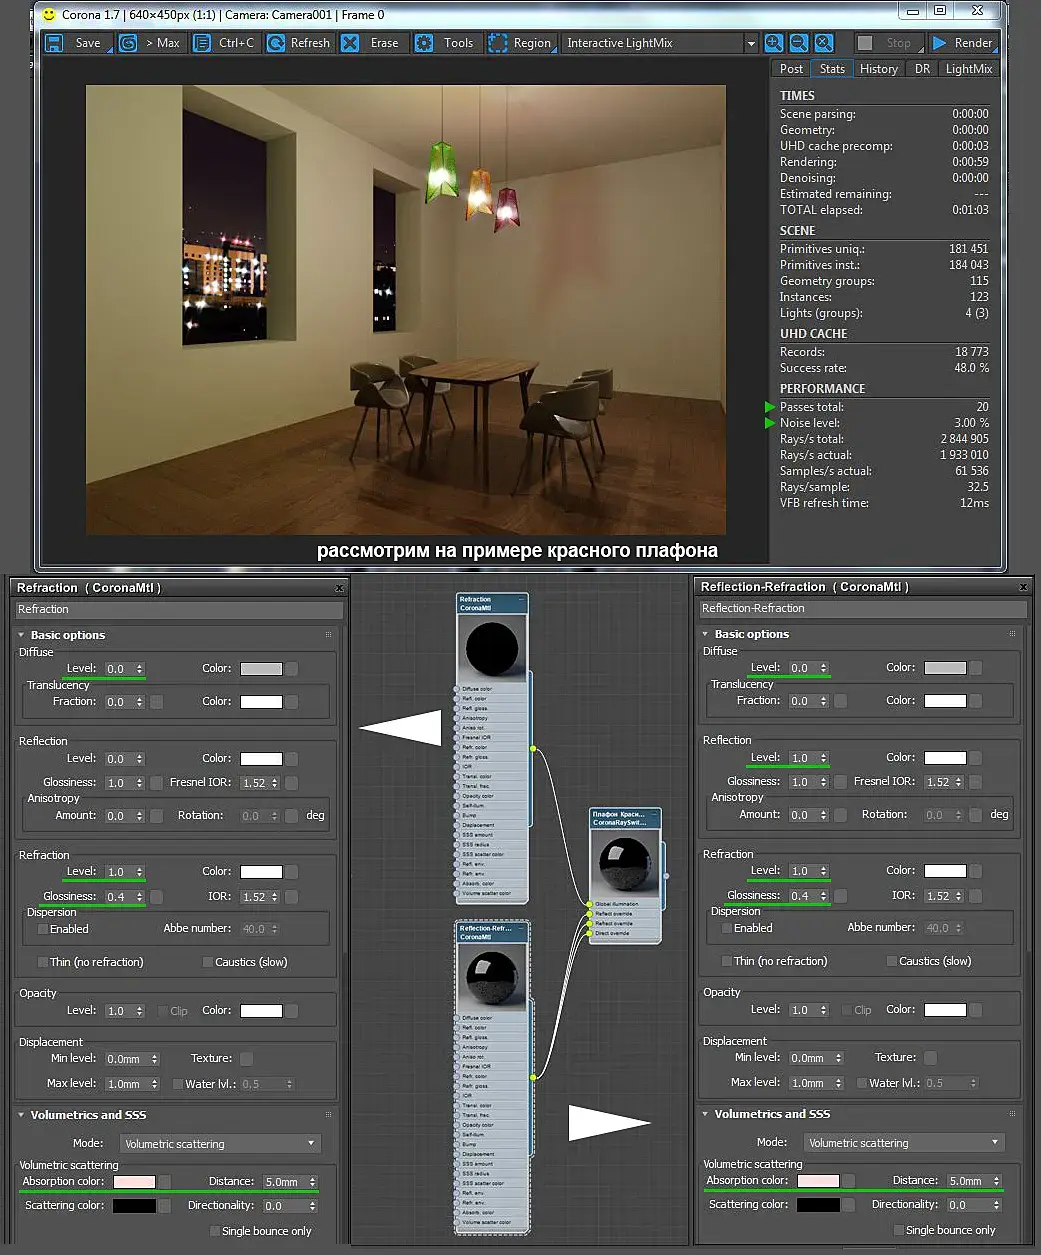The height and width of the screenshot is (1255, 1041).
Task: Edit the material name field reading Refraction
Action: tap(179, 609)
